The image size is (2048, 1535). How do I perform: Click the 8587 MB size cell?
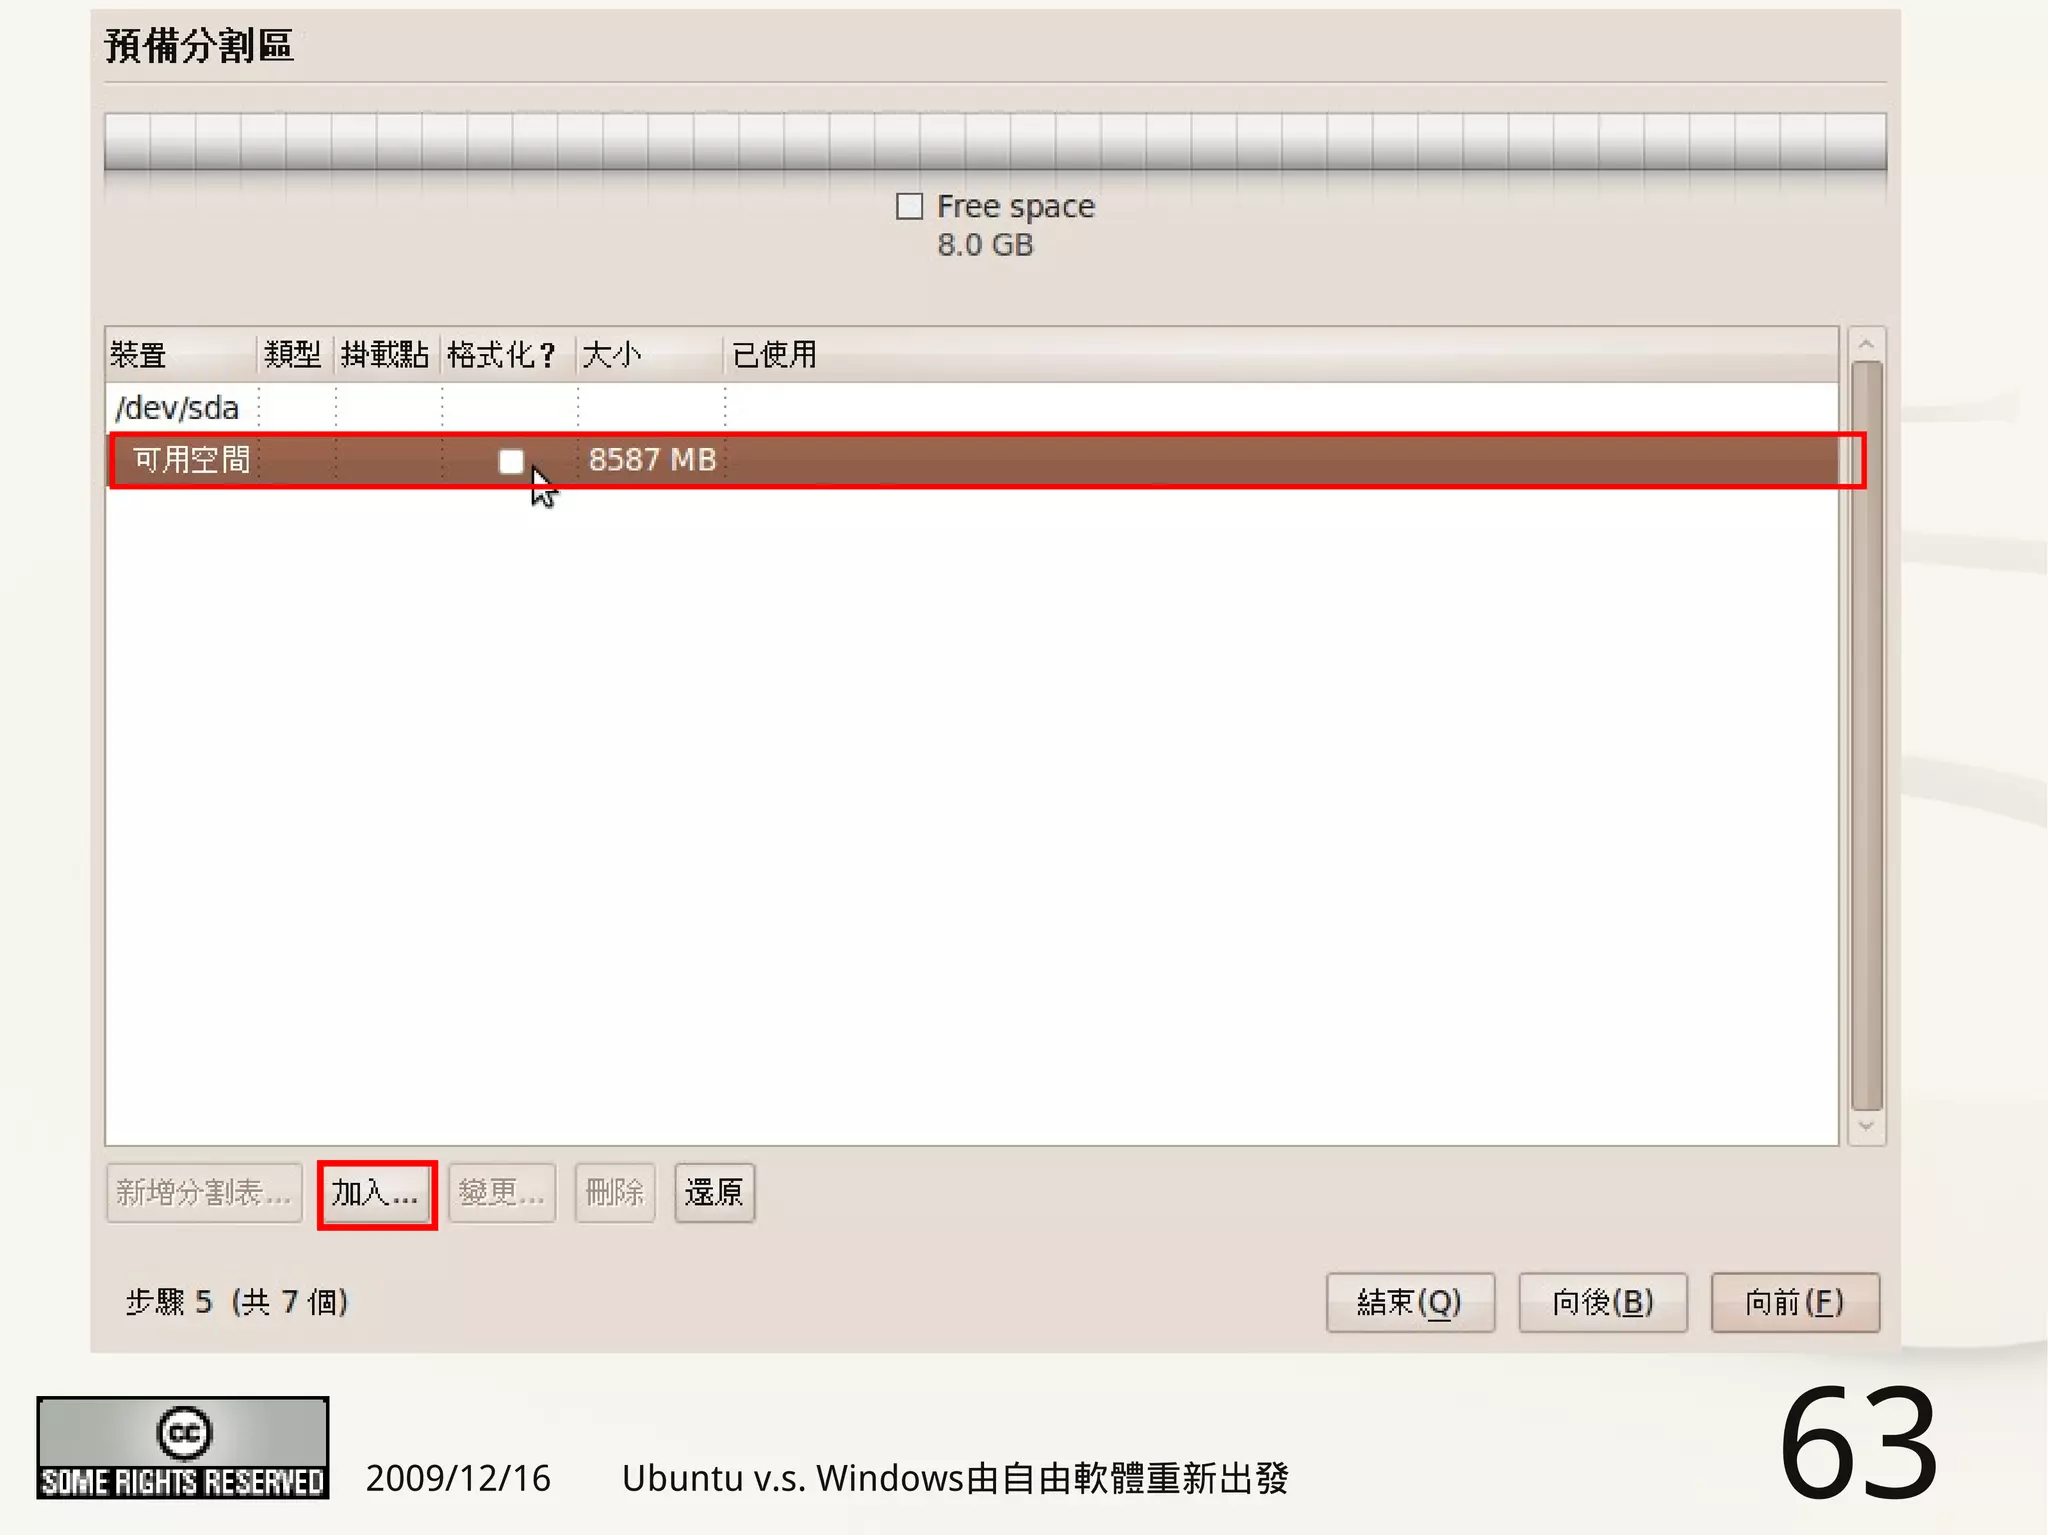[652, 460]
